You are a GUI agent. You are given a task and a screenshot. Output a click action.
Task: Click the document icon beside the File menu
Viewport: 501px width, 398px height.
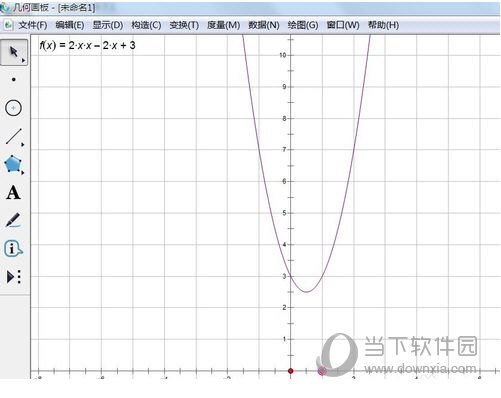[8, 25]
